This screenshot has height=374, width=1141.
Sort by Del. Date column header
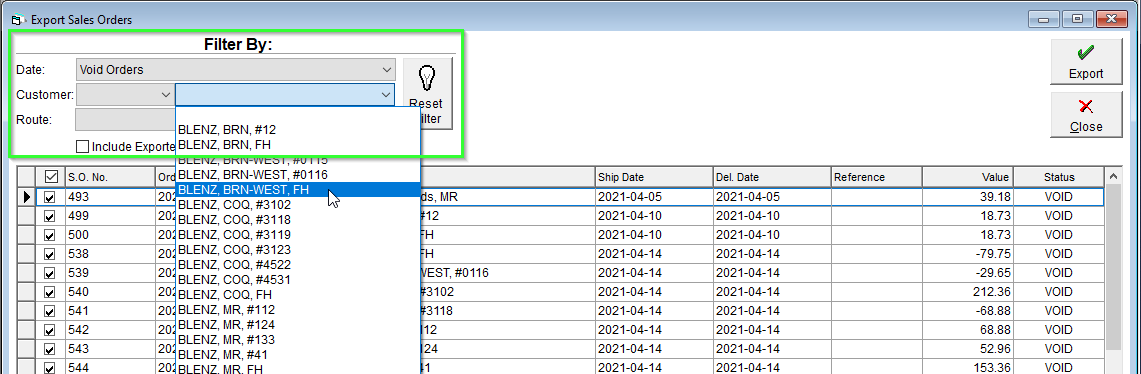pyautogui.click(x=771, y=177)
